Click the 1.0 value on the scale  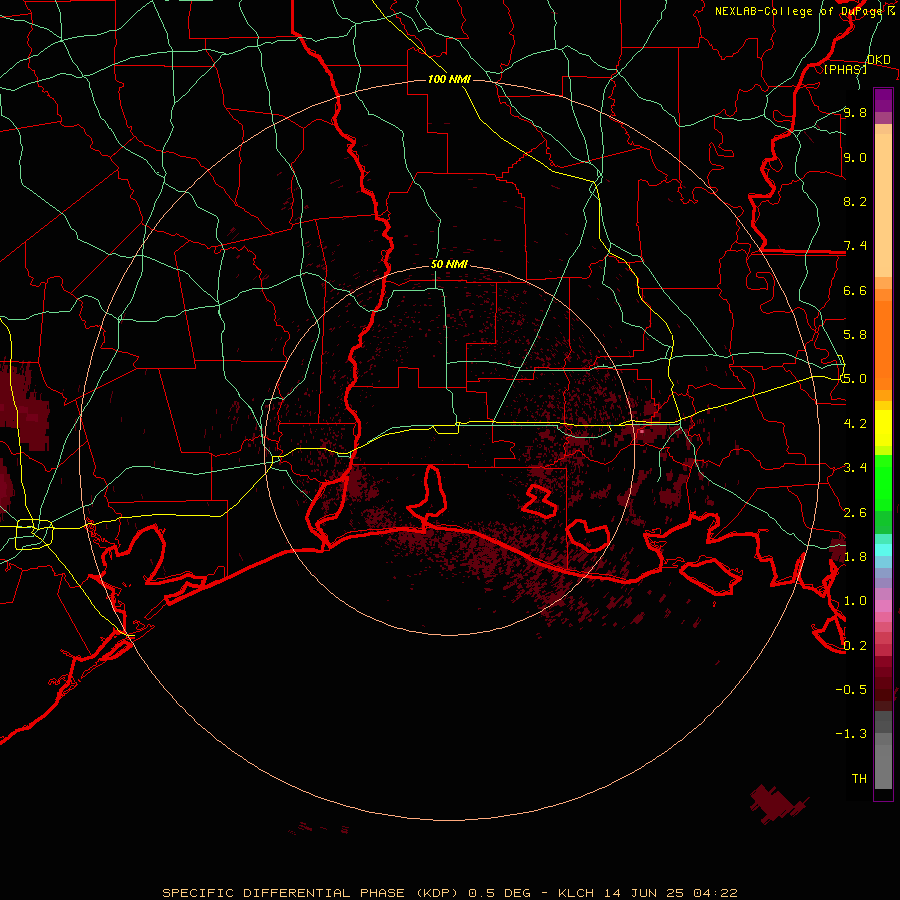pyautogui.click(x=855, y=600)
